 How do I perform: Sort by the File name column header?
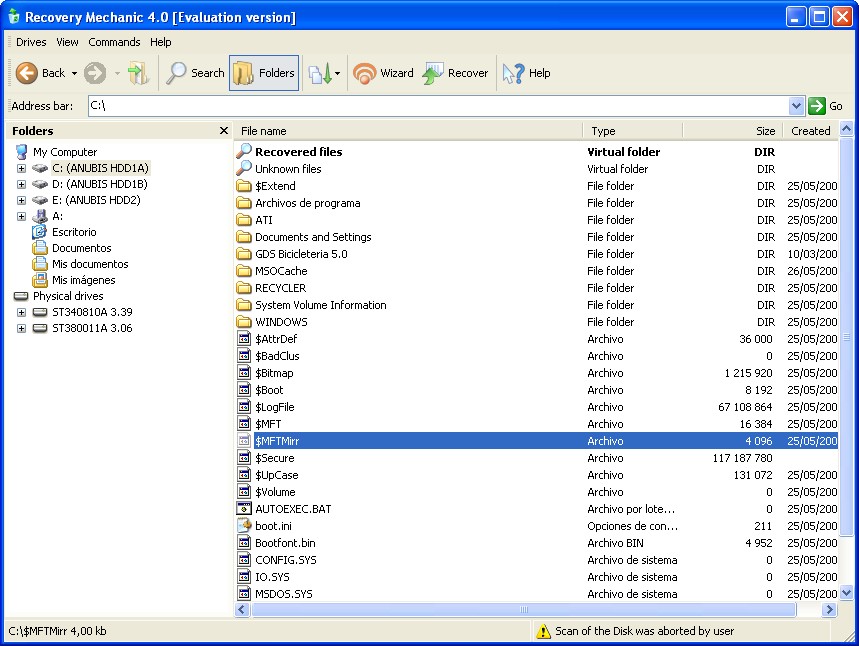click(x=409, y=131)
